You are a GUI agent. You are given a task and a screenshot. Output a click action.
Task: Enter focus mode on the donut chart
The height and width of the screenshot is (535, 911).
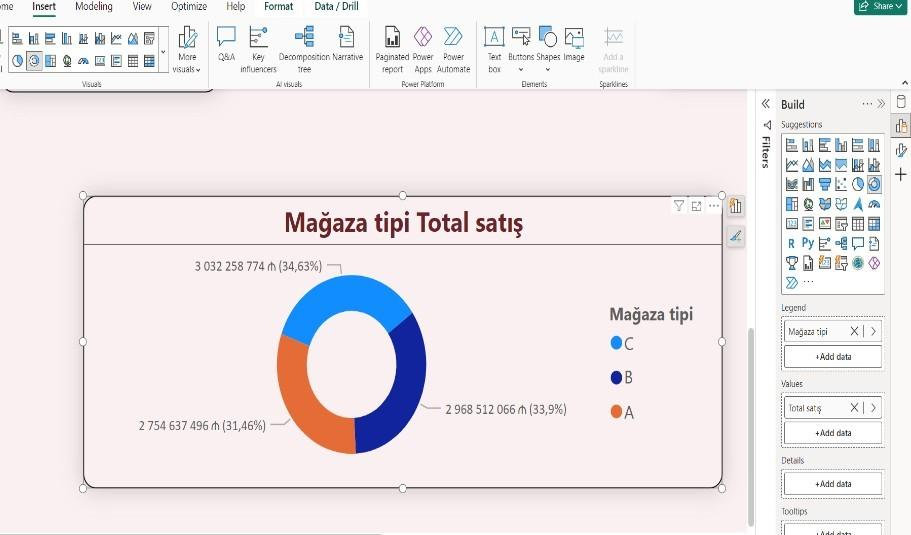click(696, 206)
